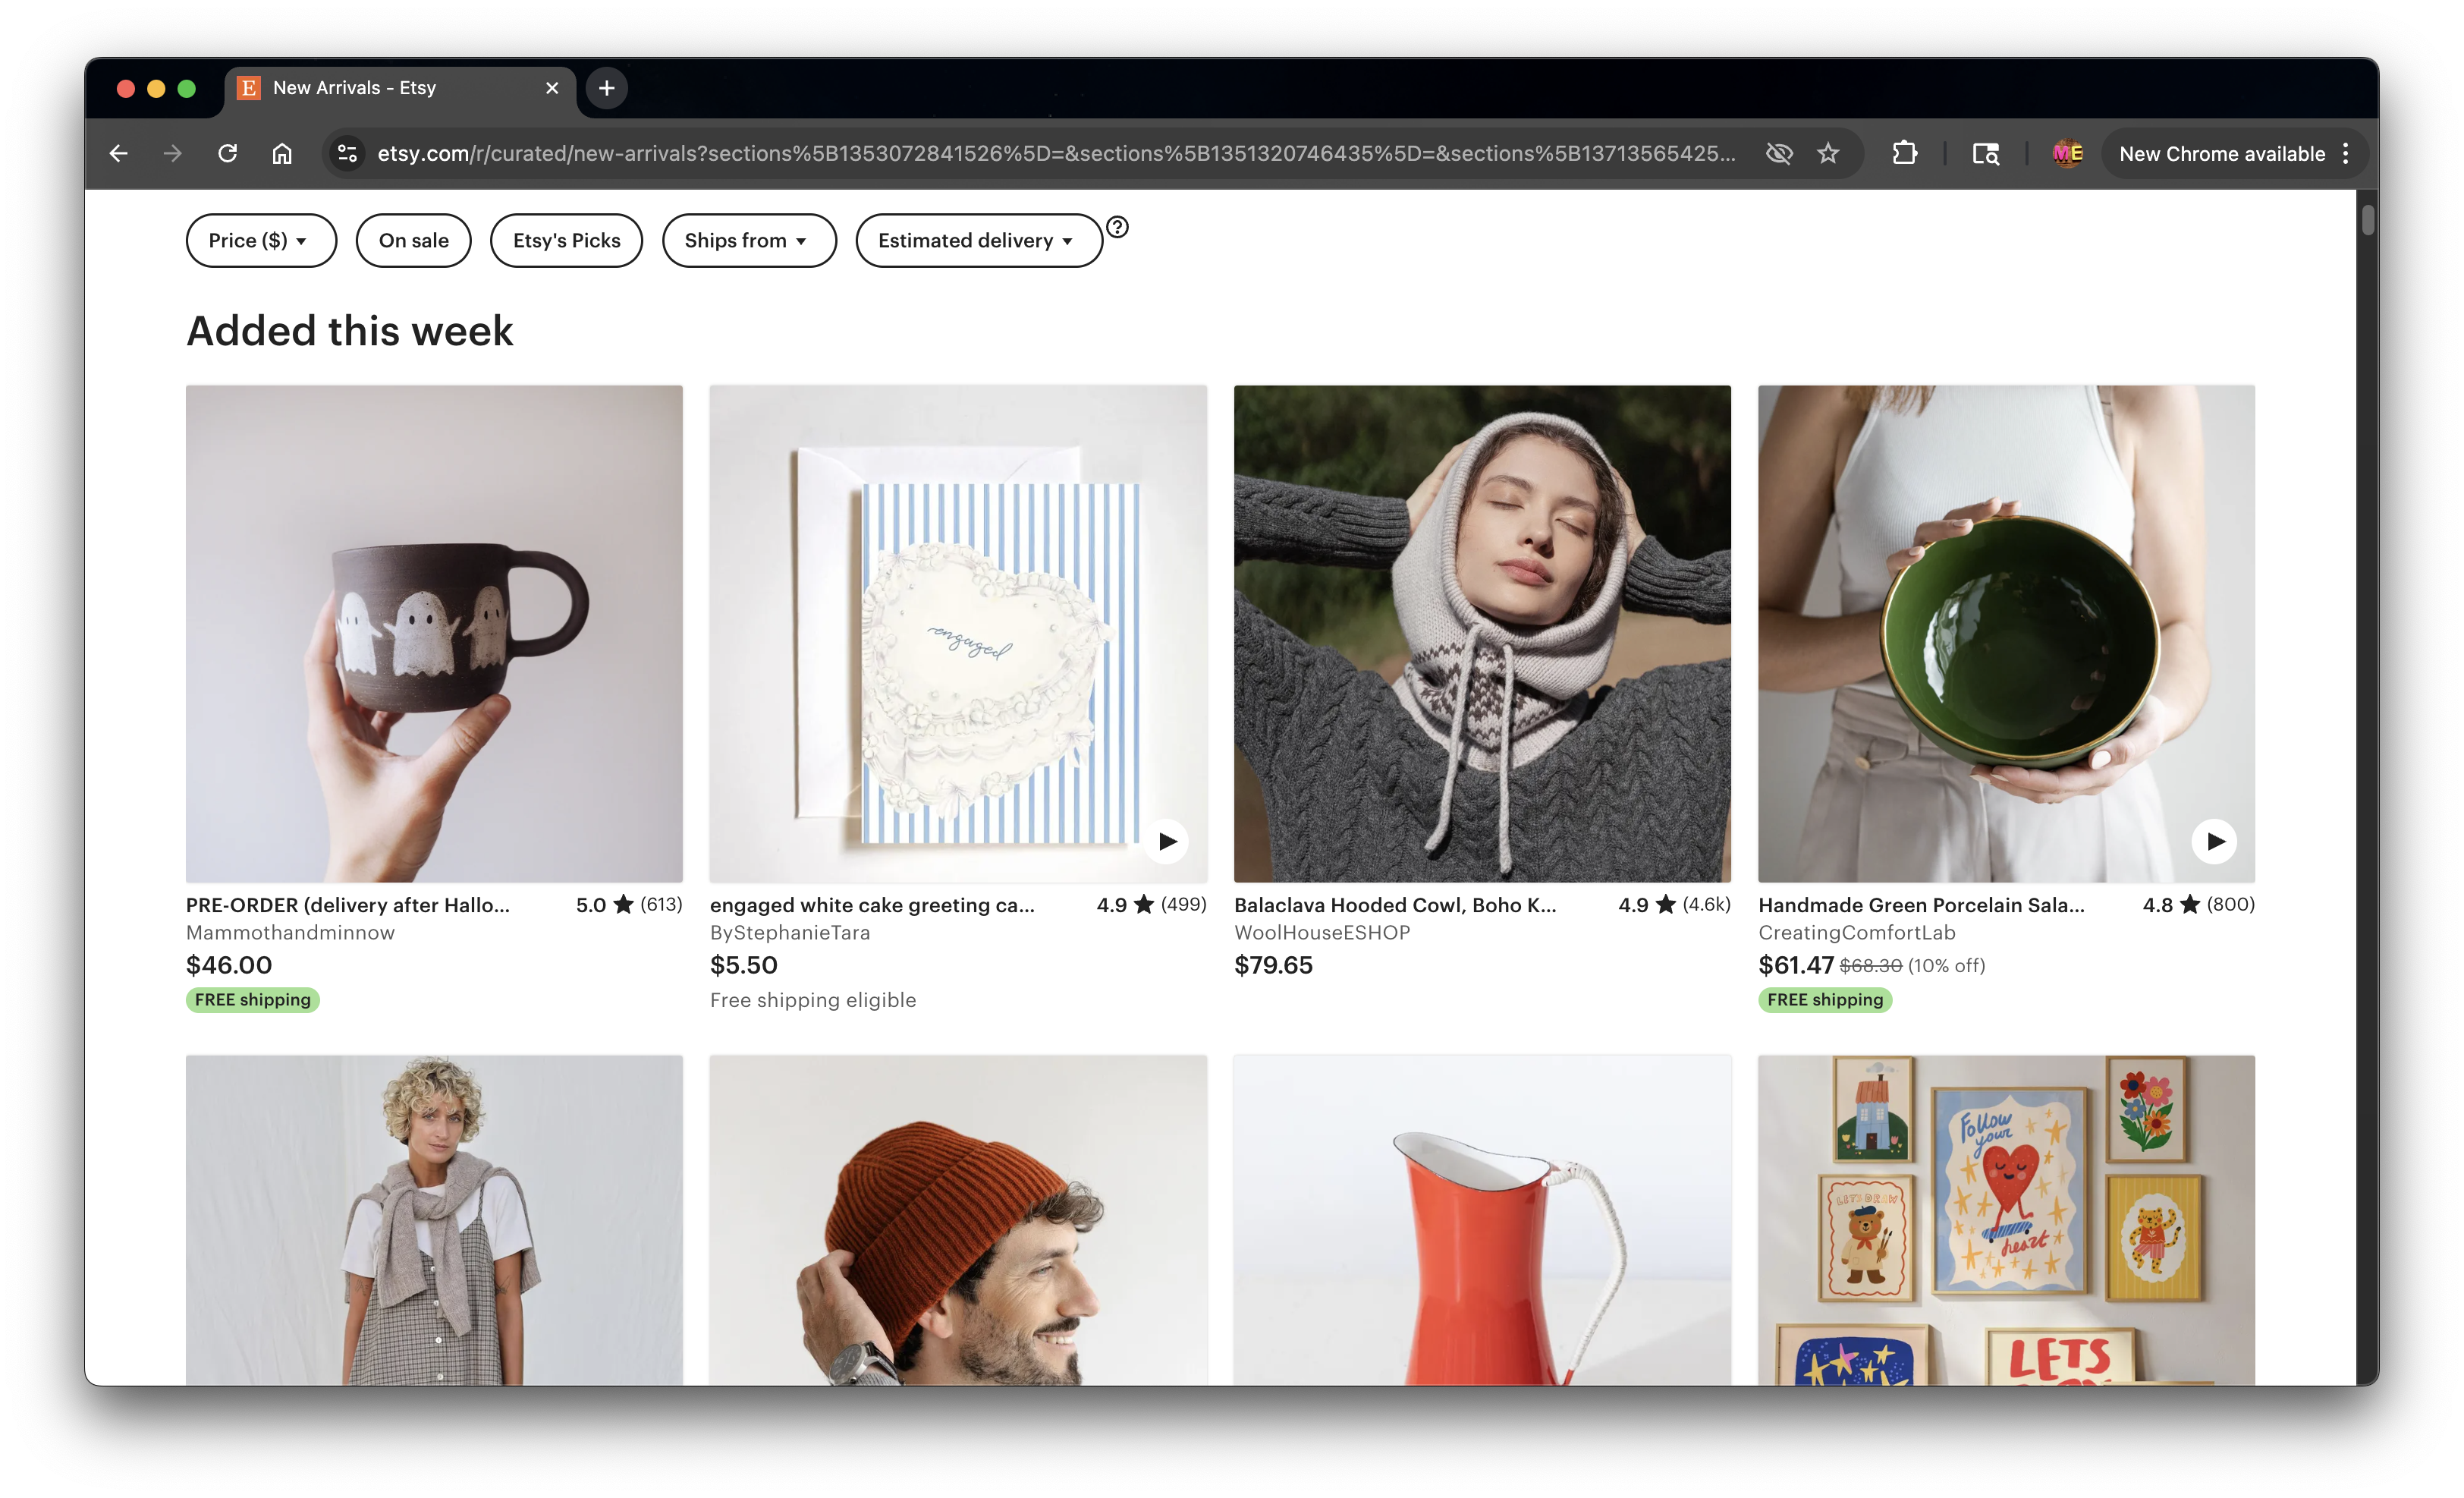The width and height of the screenshot is (2464, 1498).
Task: Toggle the On sale filter
Action: 413,240
